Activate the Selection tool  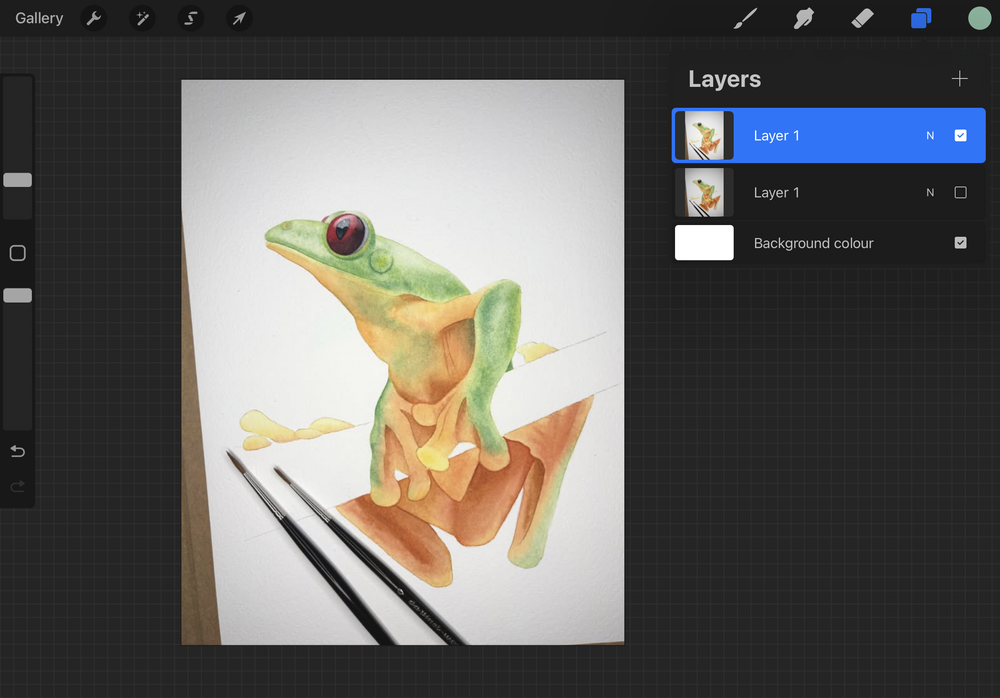[191, 18]
